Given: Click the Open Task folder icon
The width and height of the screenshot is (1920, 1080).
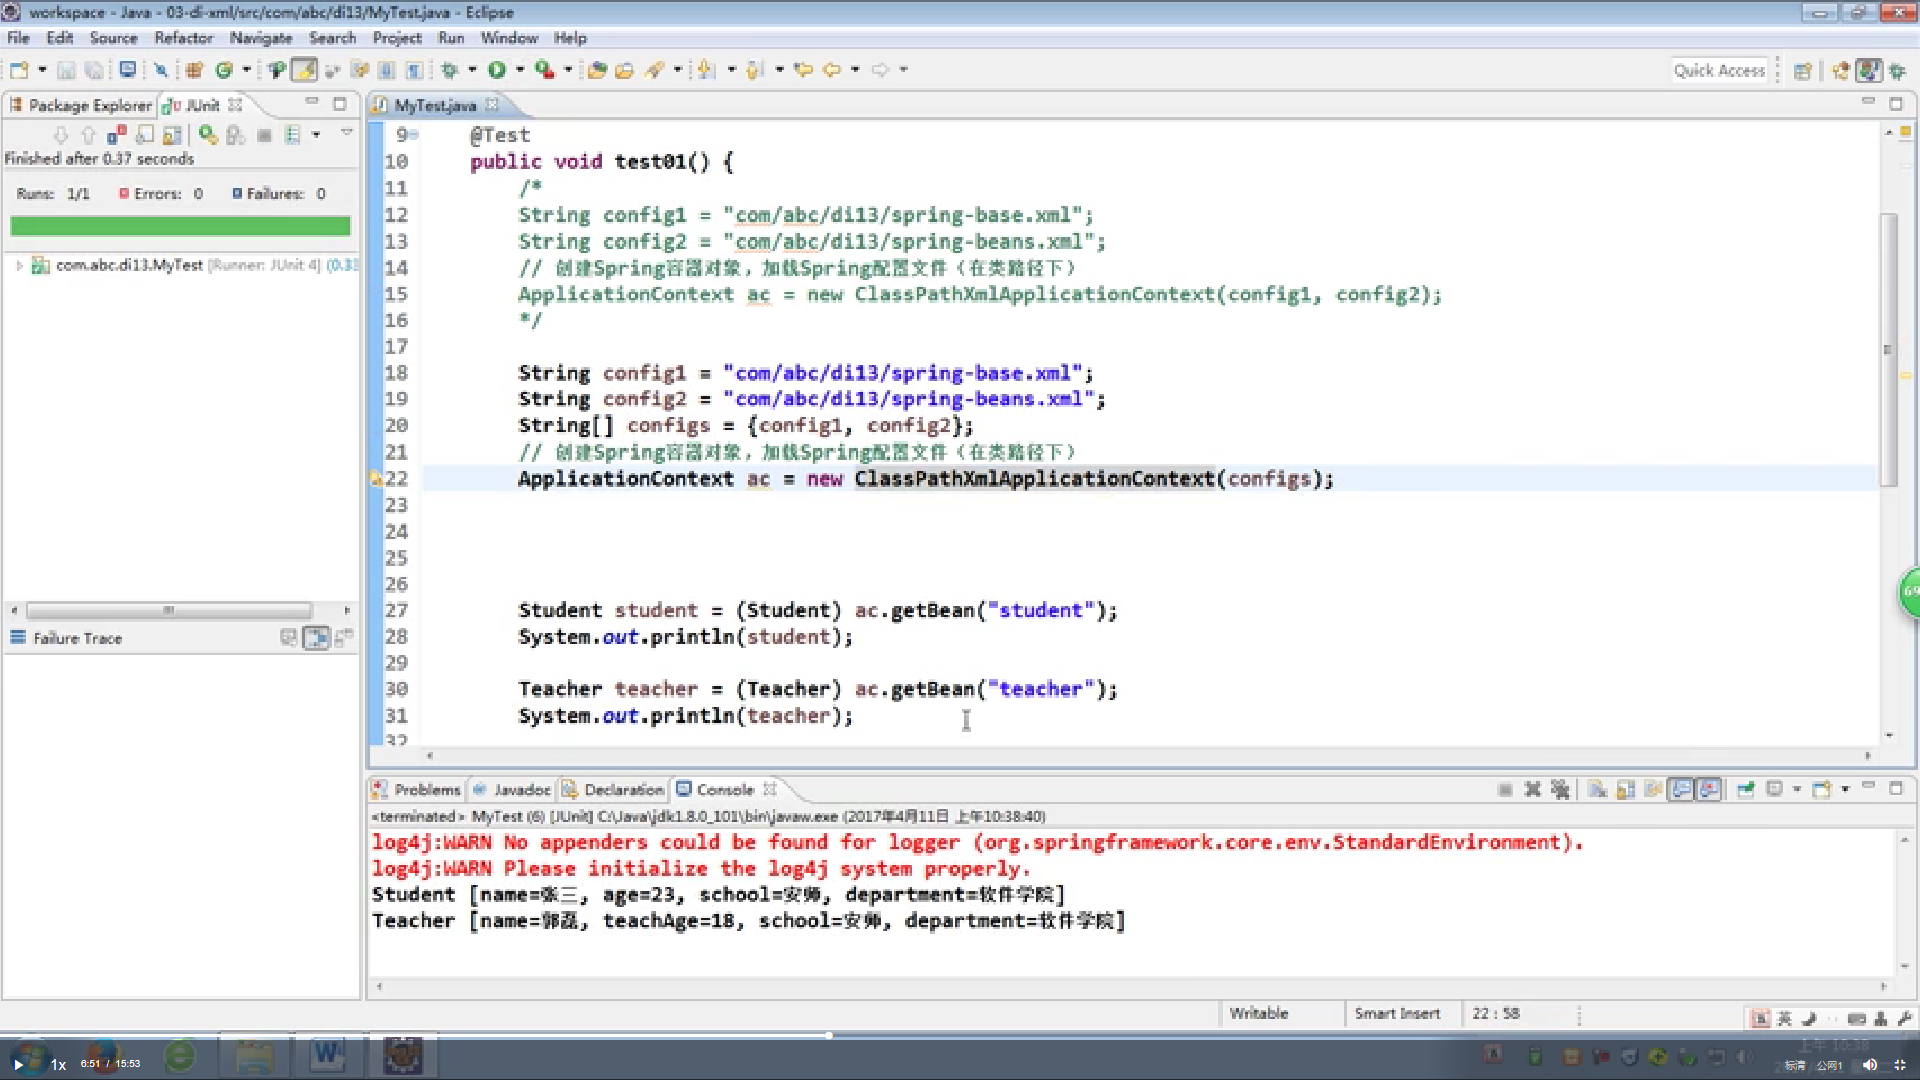Looking at the screenshot, I should 625,70.
